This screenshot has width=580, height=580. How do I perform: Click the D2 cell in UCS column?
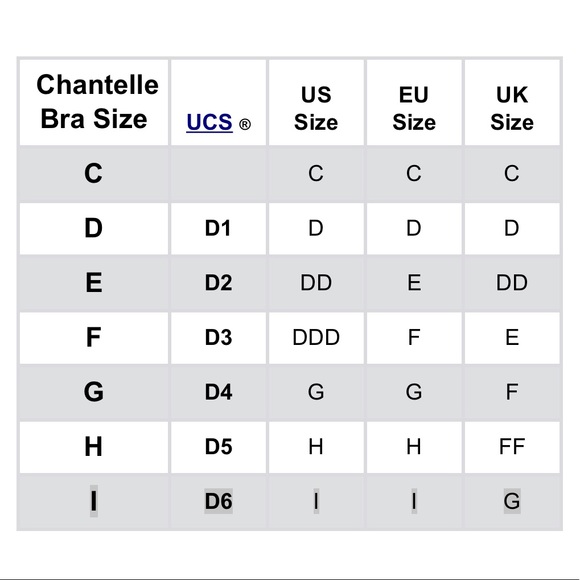pos(218,283)
